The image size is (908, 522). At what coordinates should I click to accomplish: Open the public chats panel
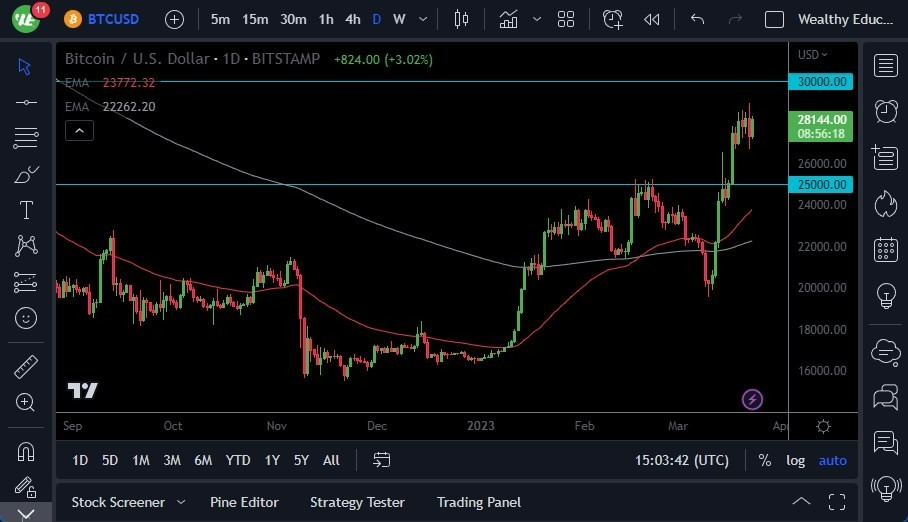click(885, 351)
